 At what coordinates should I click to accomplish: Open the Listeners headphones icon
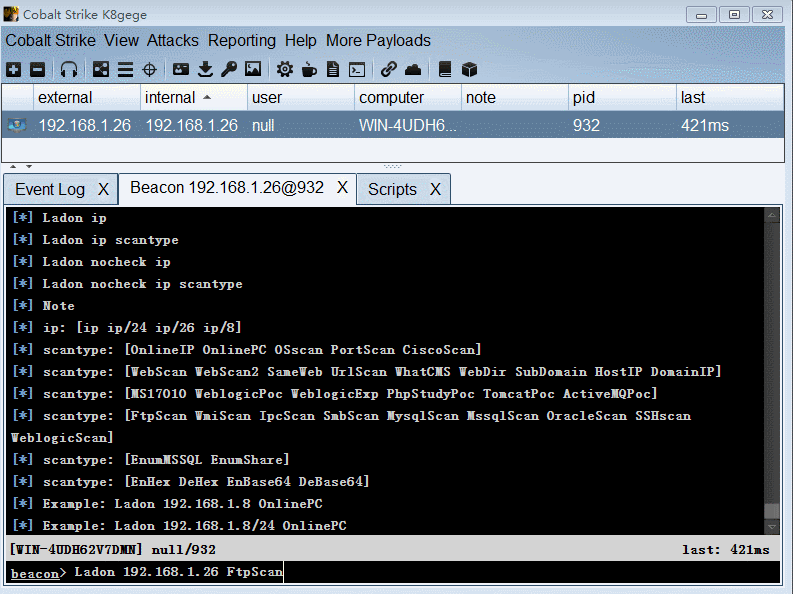(69, 69)
